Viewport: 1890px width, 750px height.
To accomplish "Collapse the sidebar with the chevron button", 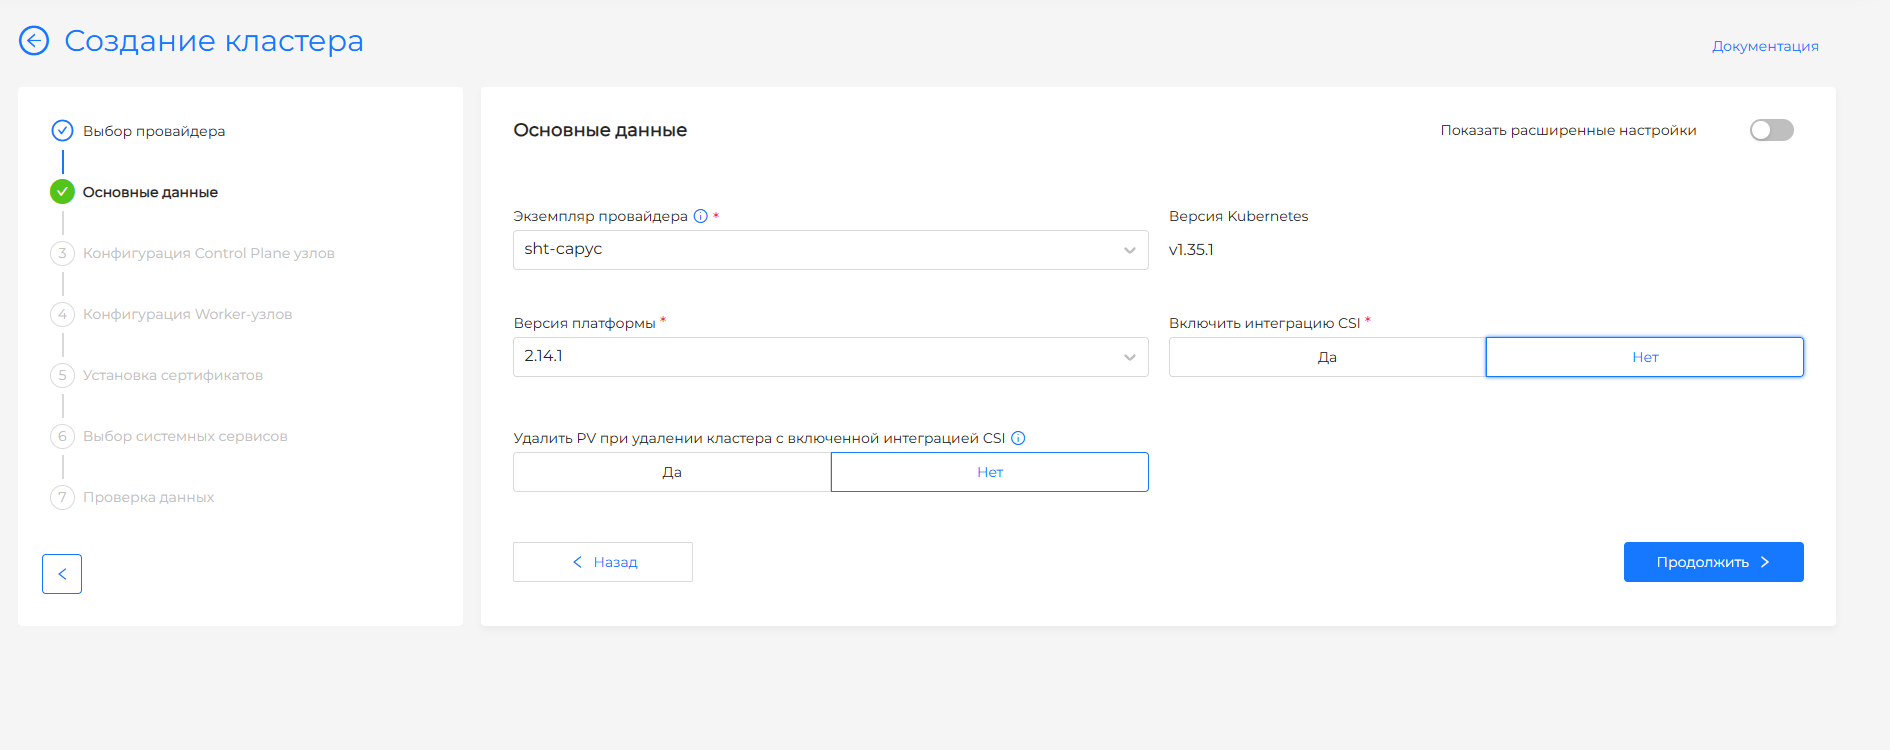I will point(62,574).
